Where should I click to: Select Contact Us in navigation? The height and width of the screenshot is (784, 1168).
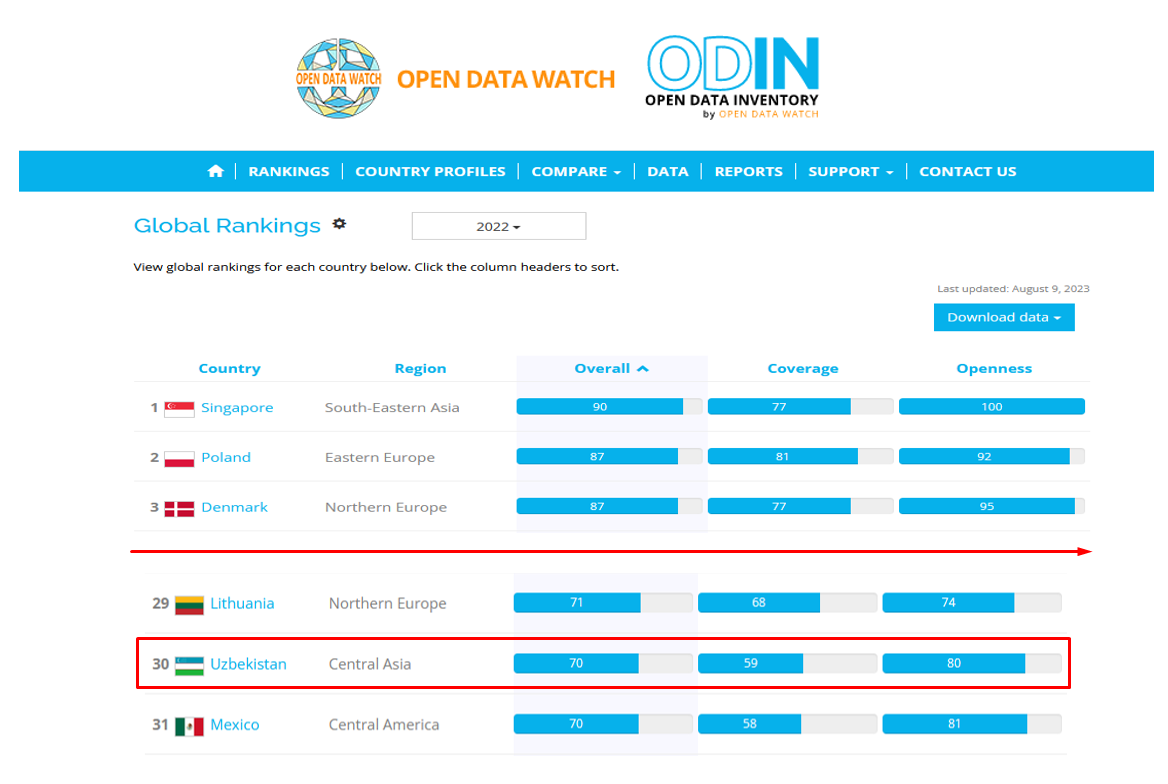point(967,171)
